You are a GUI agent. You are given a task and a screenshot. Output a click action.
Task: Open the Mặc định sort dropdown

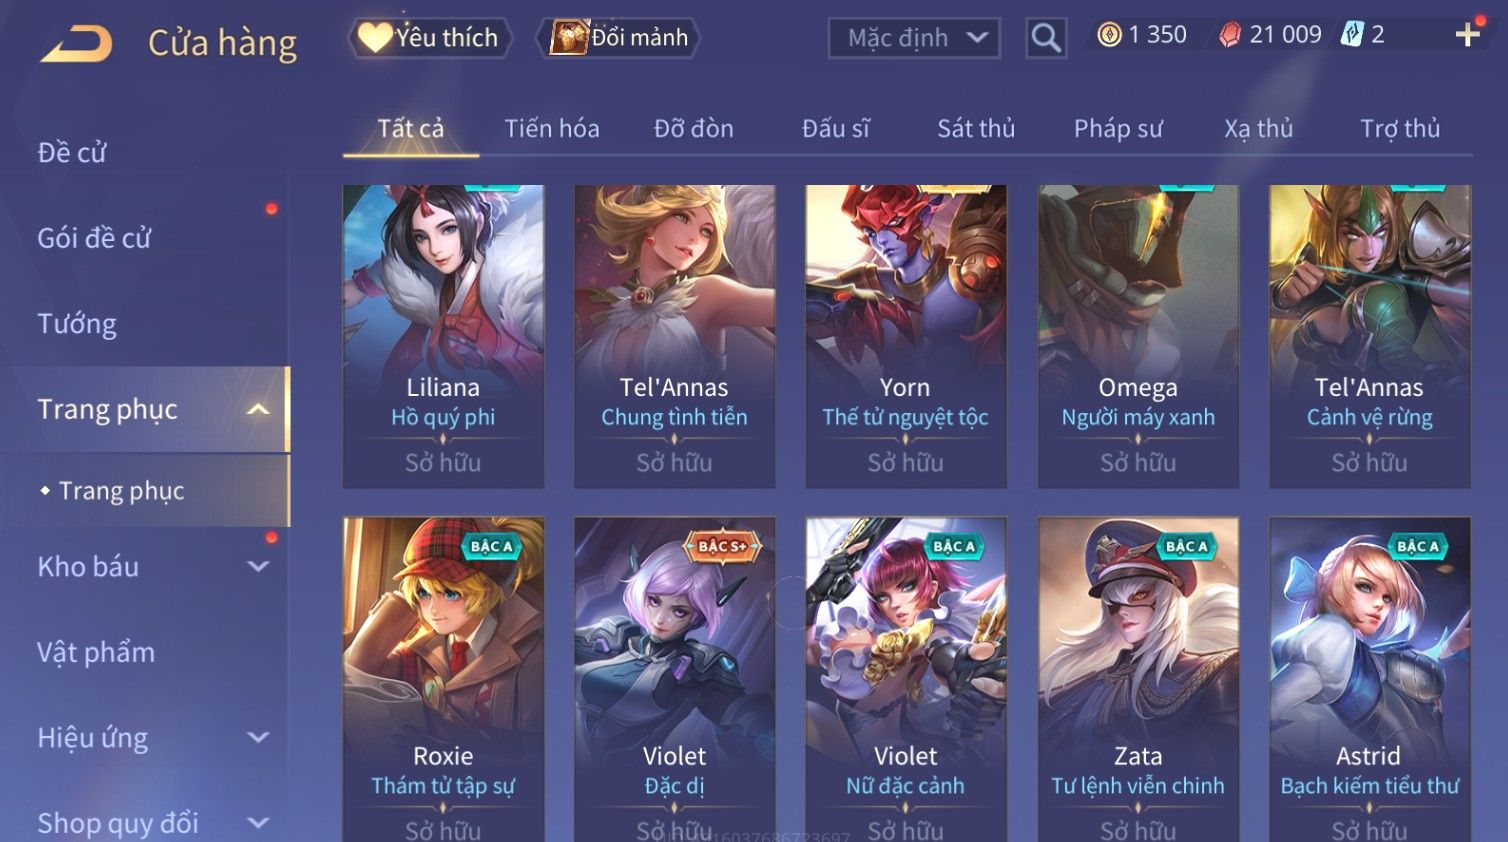point(914,38)
